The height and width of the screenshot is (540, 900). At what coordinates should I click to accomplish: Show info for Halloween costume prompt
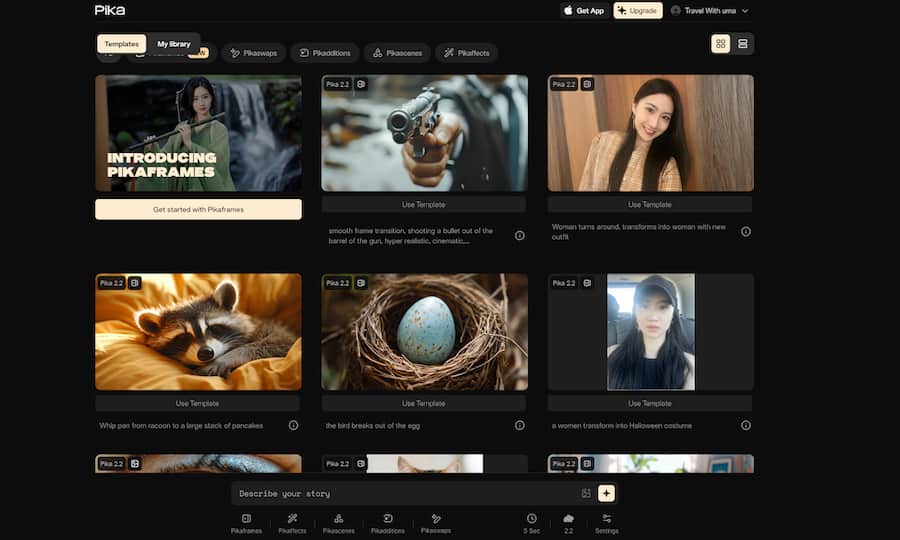(746, 425)
